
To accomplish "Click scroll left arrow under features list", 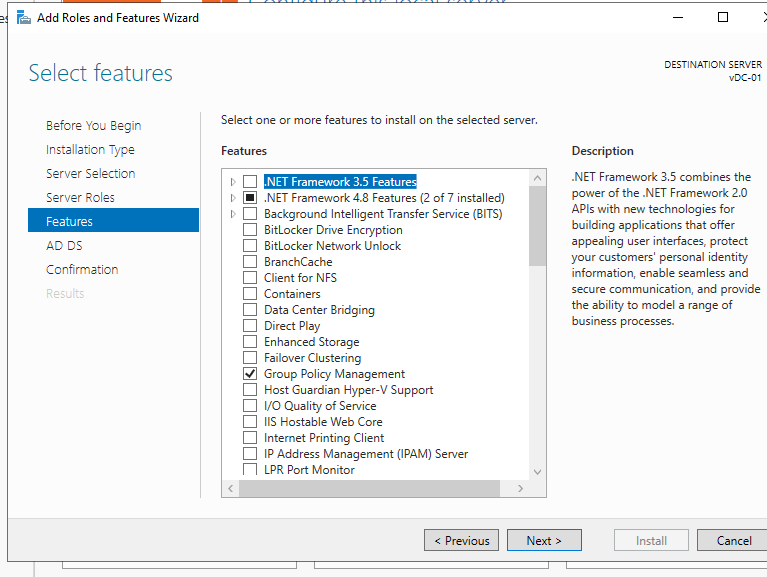I will pos(230,488).
